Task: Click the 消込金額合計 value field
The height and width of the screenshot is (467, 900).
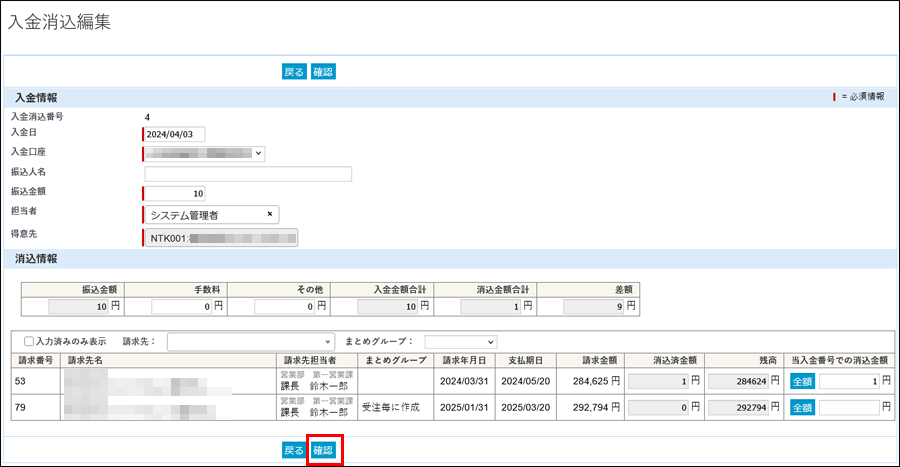Action: point(491,307)
